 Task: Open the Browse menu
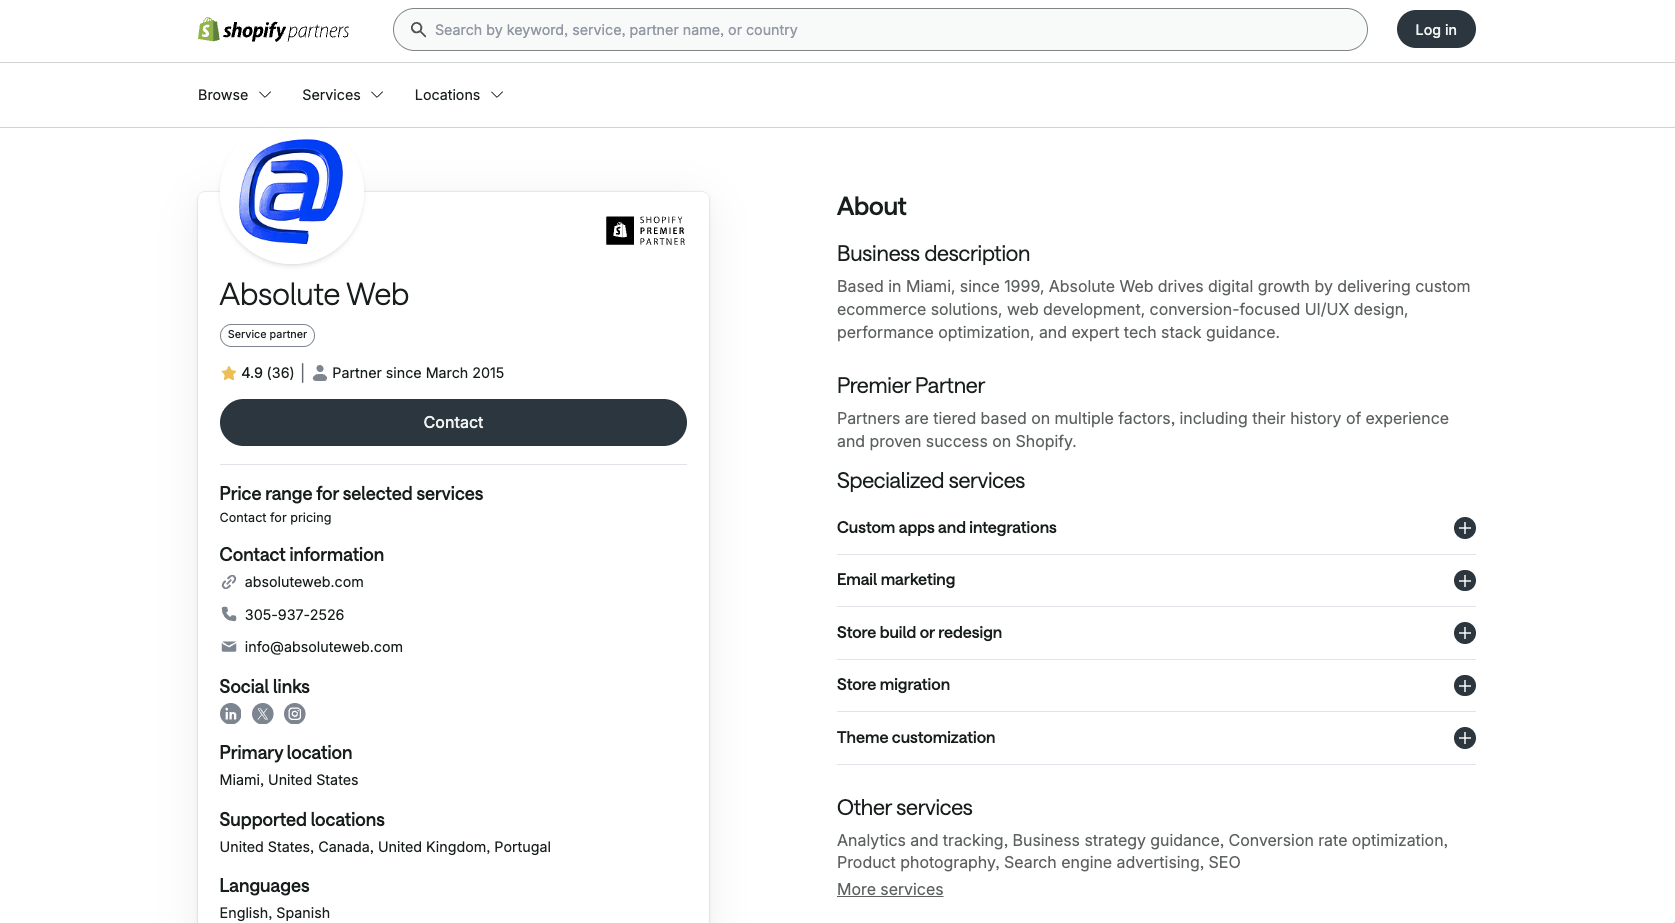pyautogui.click(x=233, y=94)
